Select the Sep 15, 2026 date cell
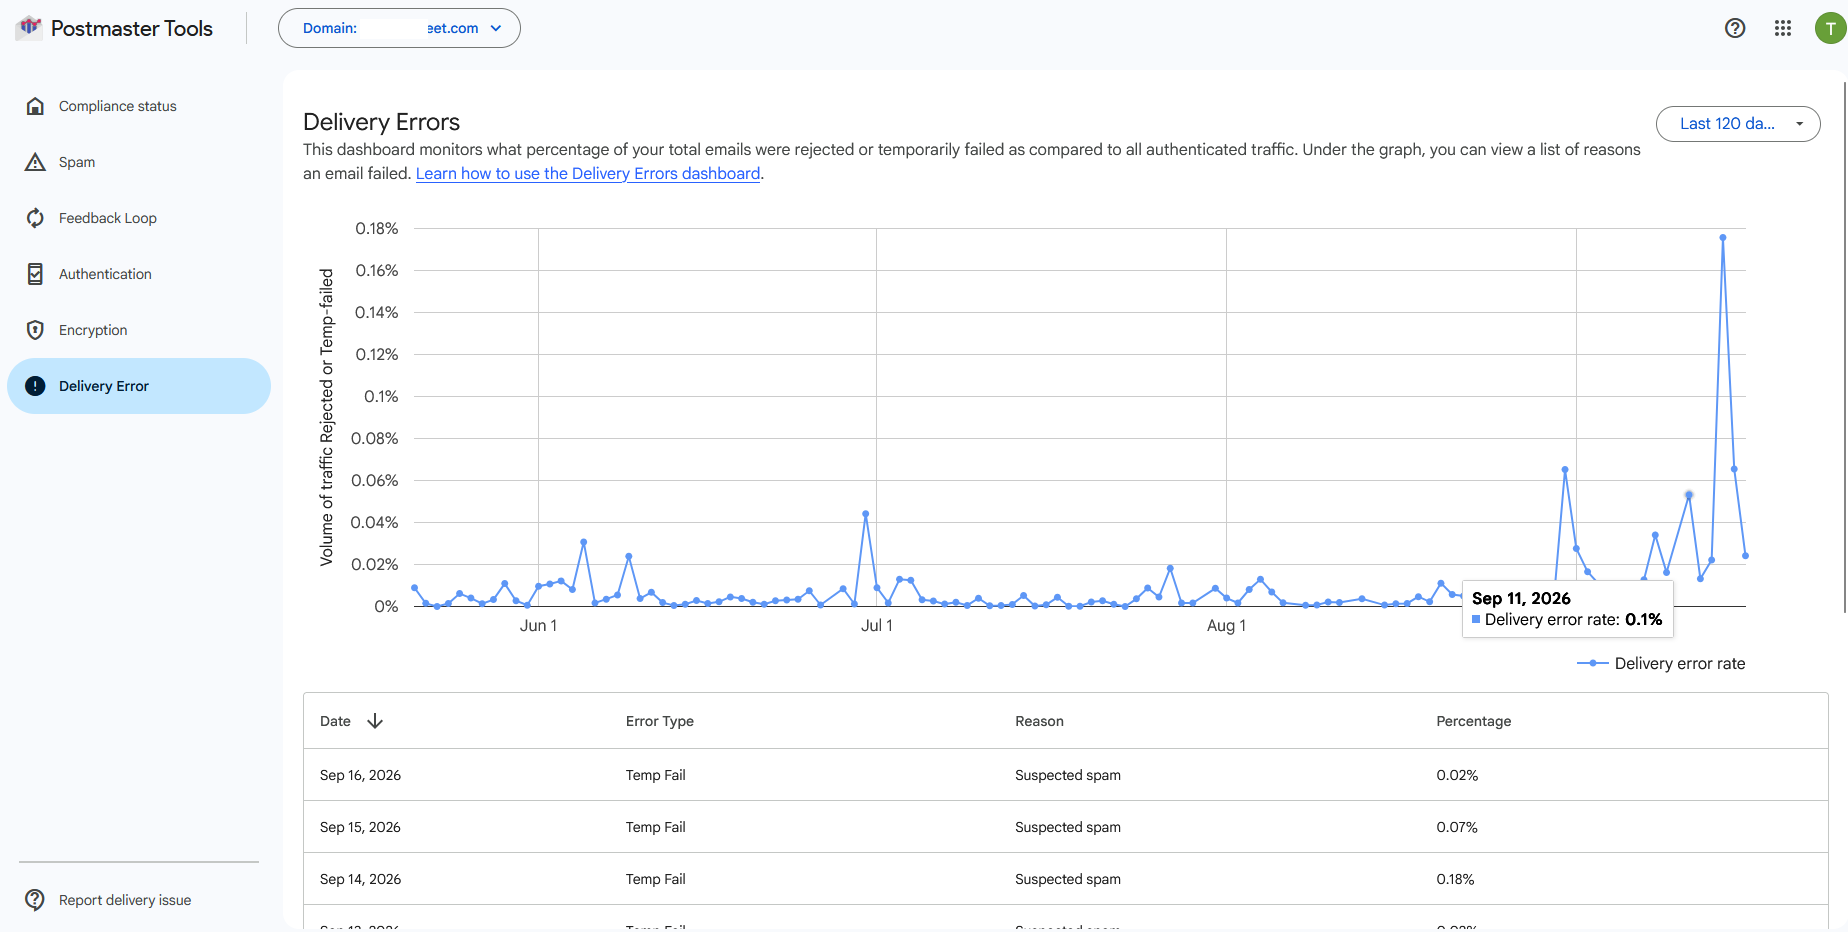Viewport: 1848px width, 932px height. coord(360,827)
